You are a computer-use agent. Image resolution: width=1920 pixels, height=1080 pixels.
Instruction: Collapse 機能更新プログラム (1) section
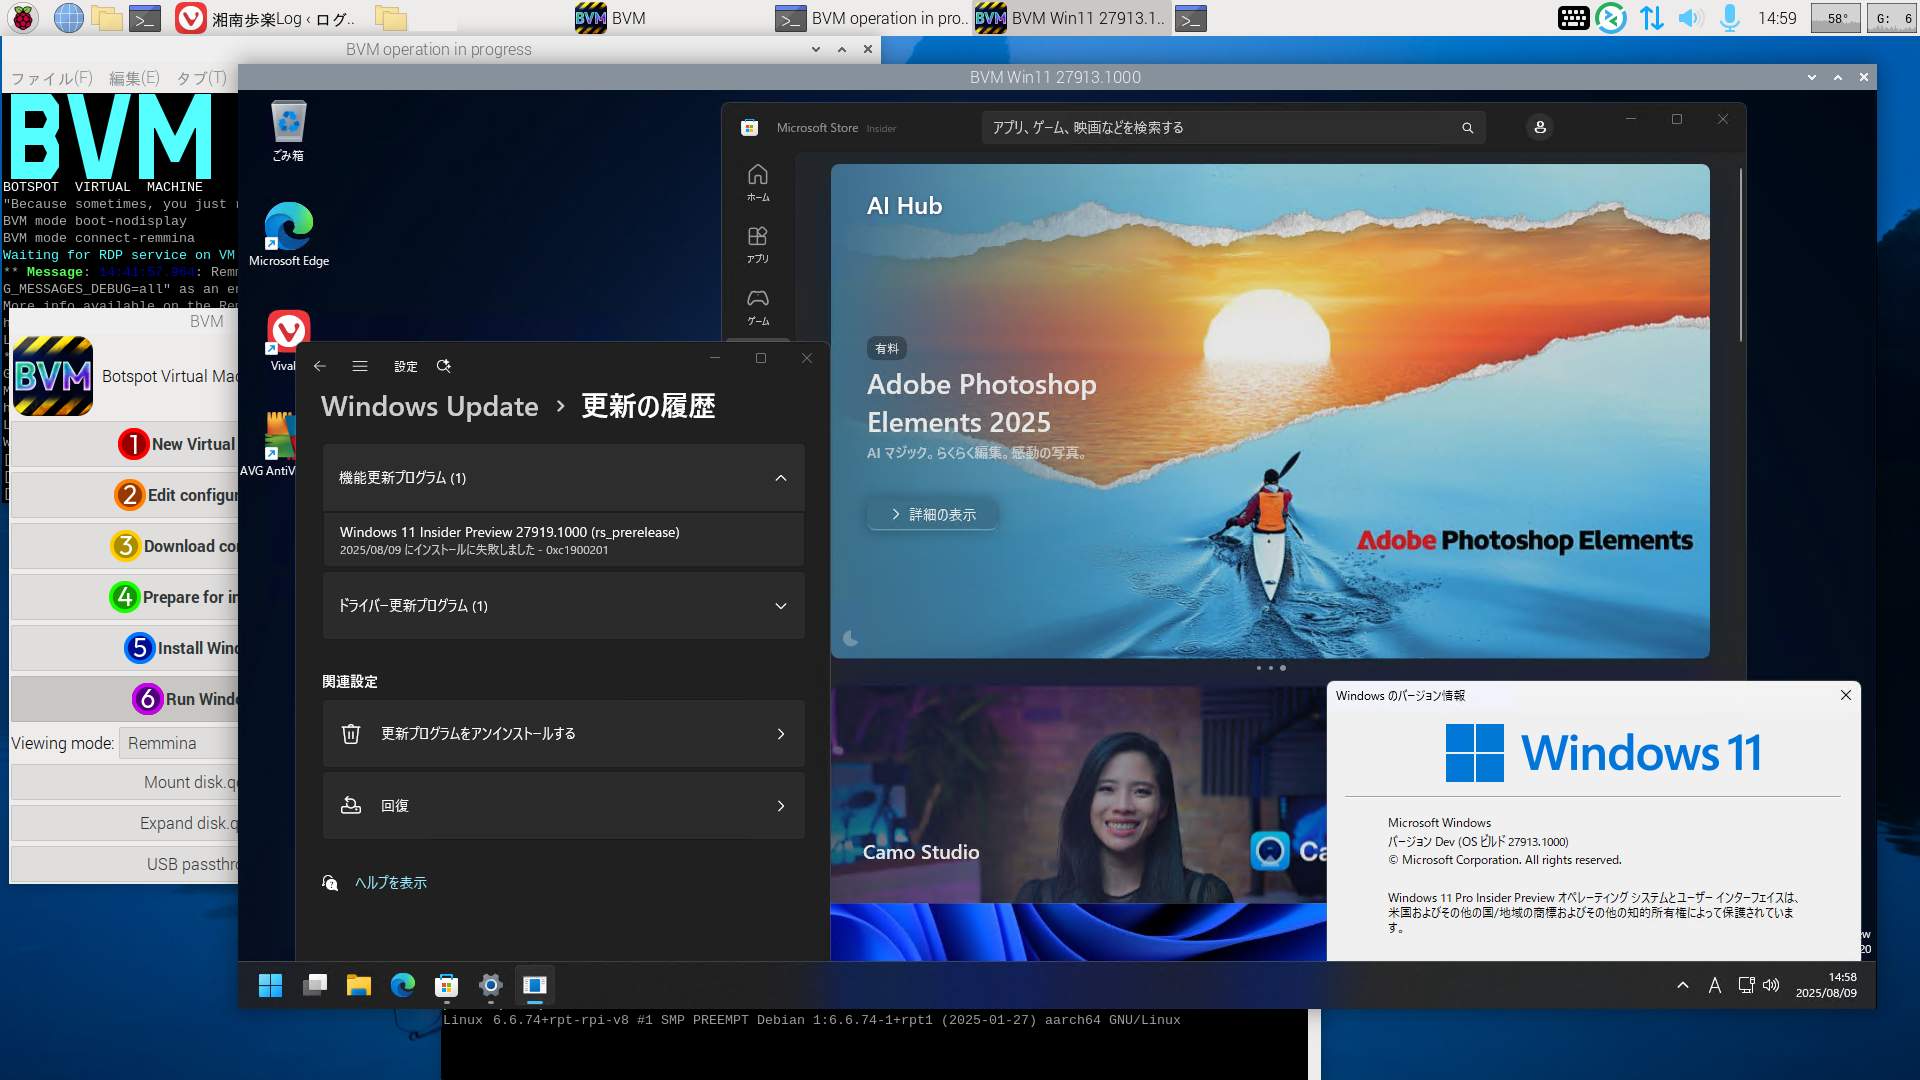(x=564, y=478)
